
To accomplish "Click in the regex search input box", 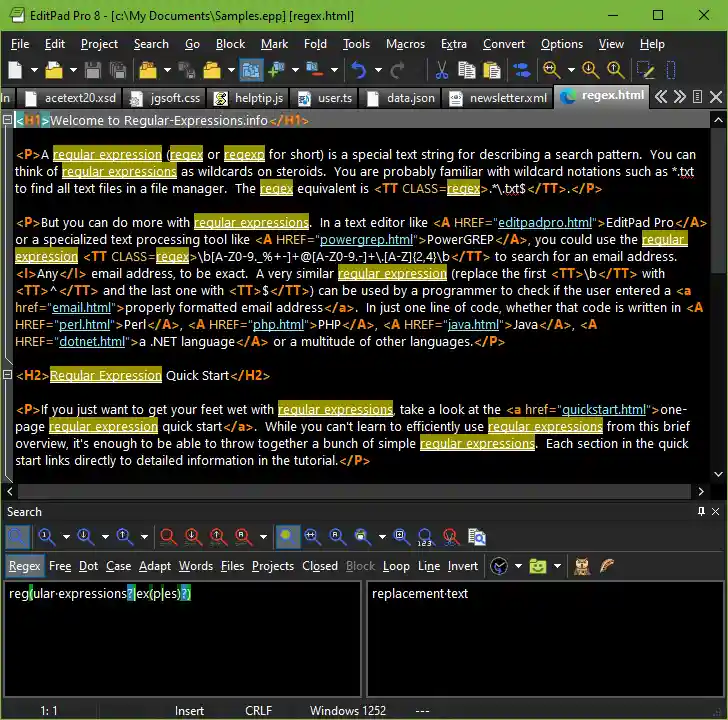I will [x=182, y=638].
